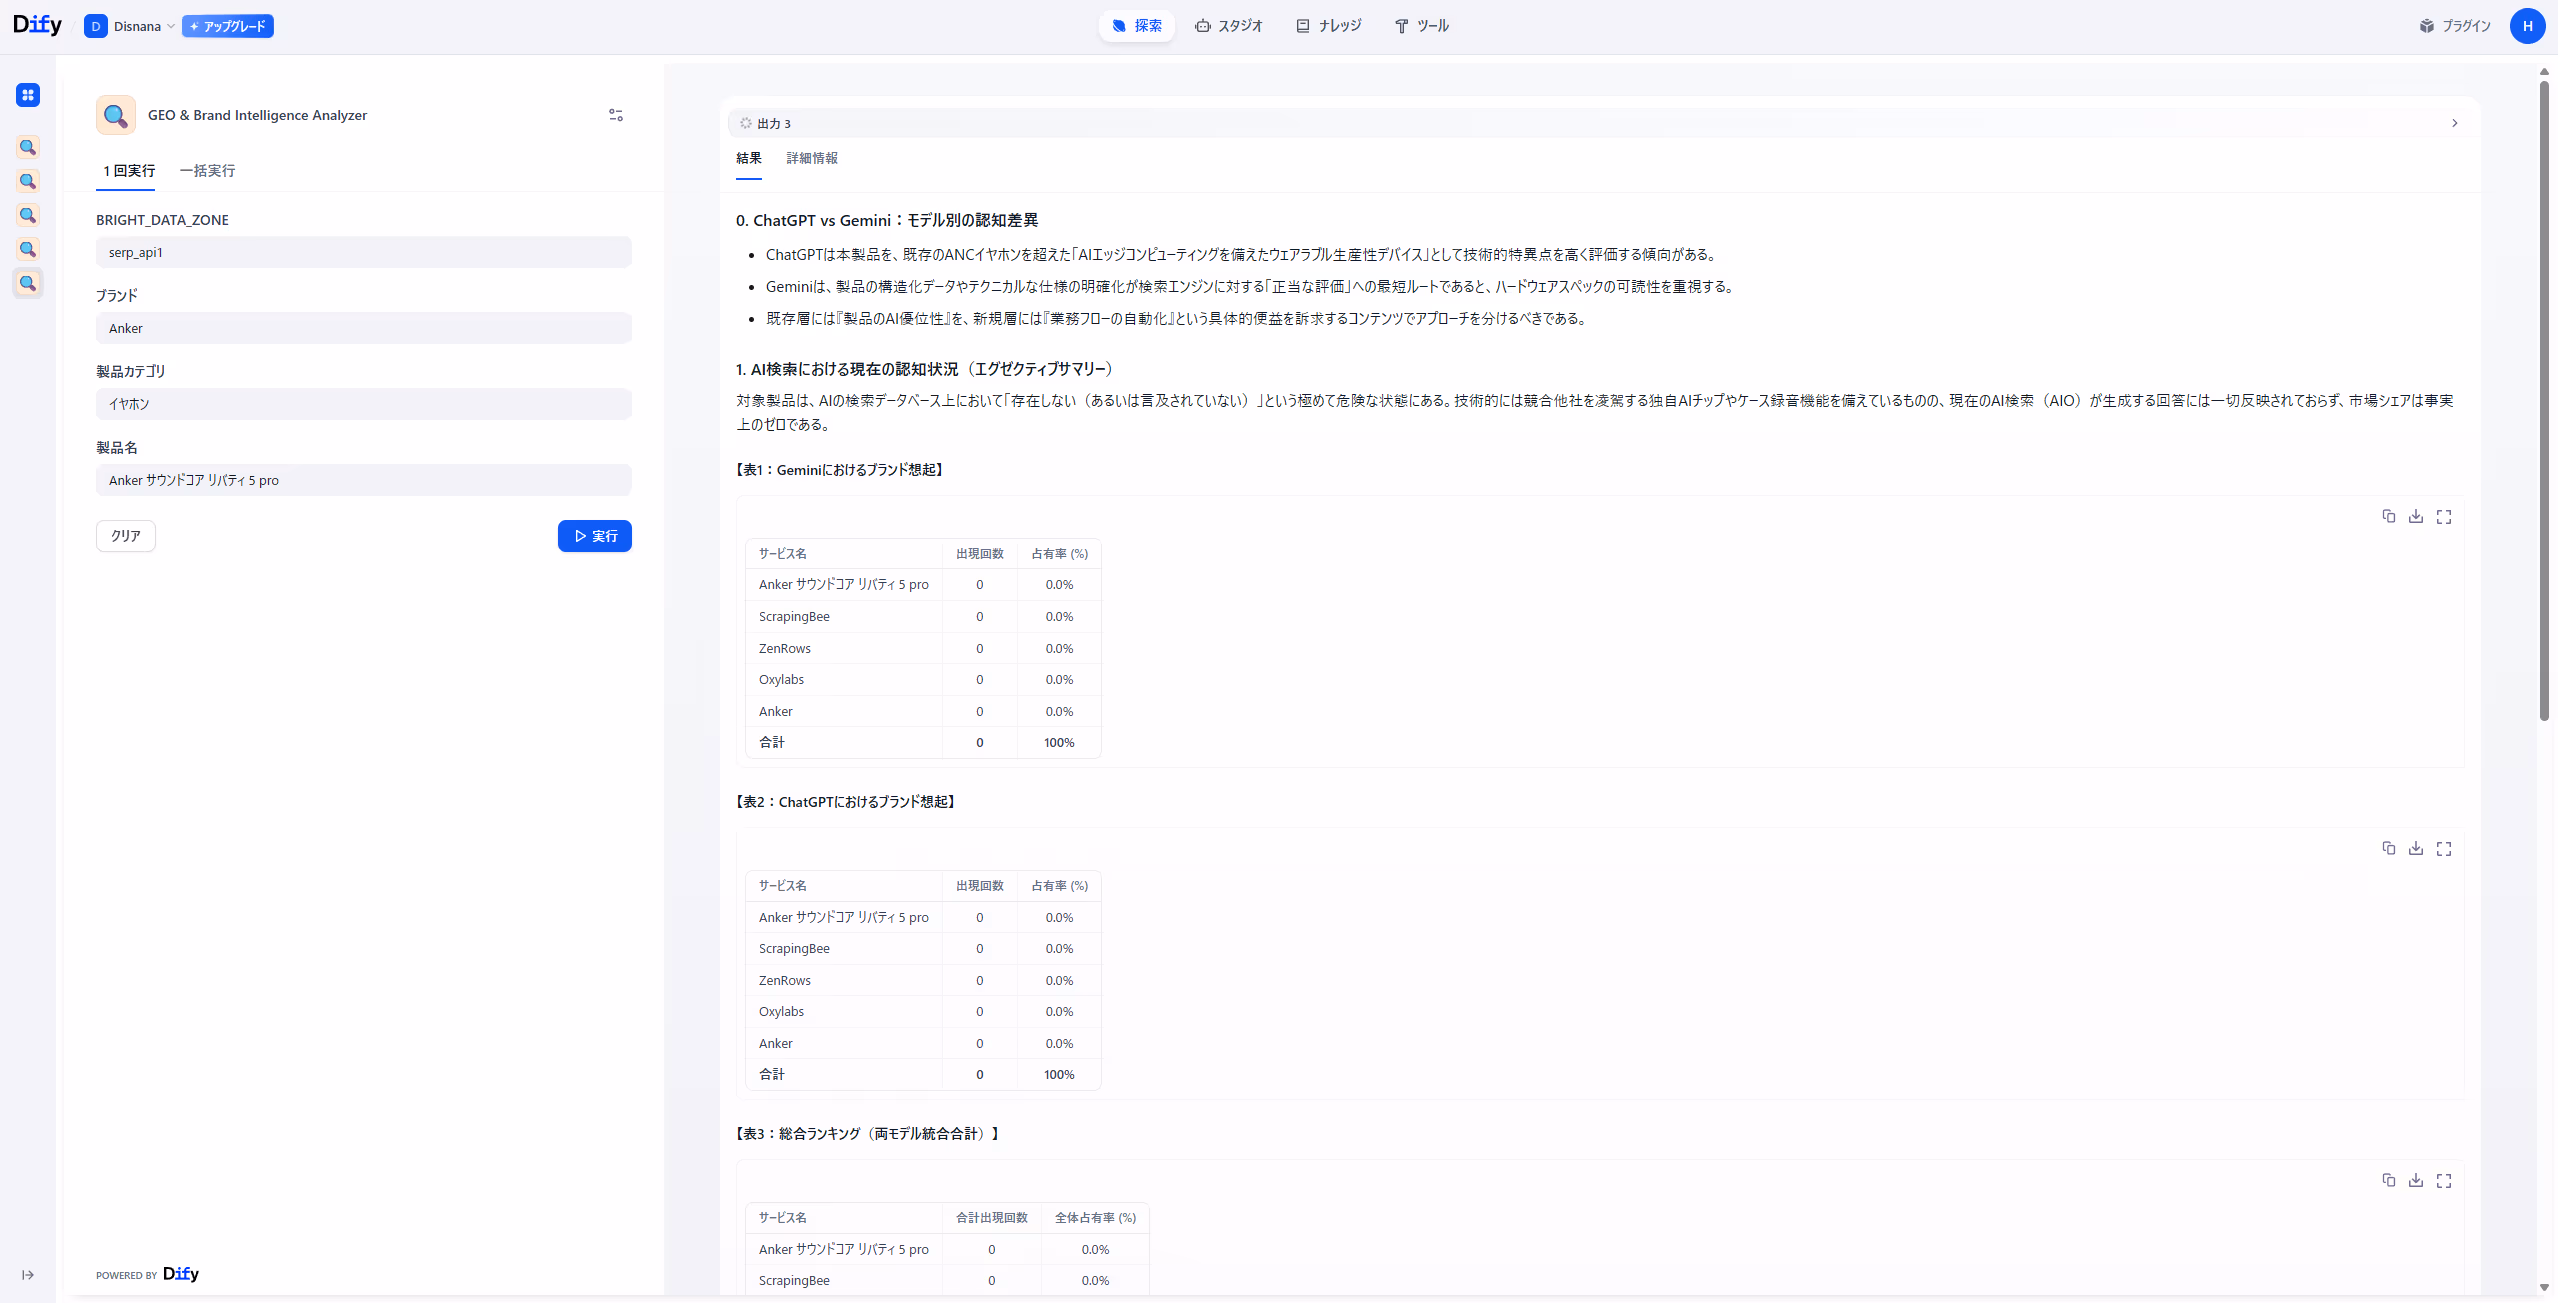Image resolution: width=2558 pixels, height=1303 pixels.
Task: Select the fourth magnifier app in sidebar
Action: coord(28,249)
